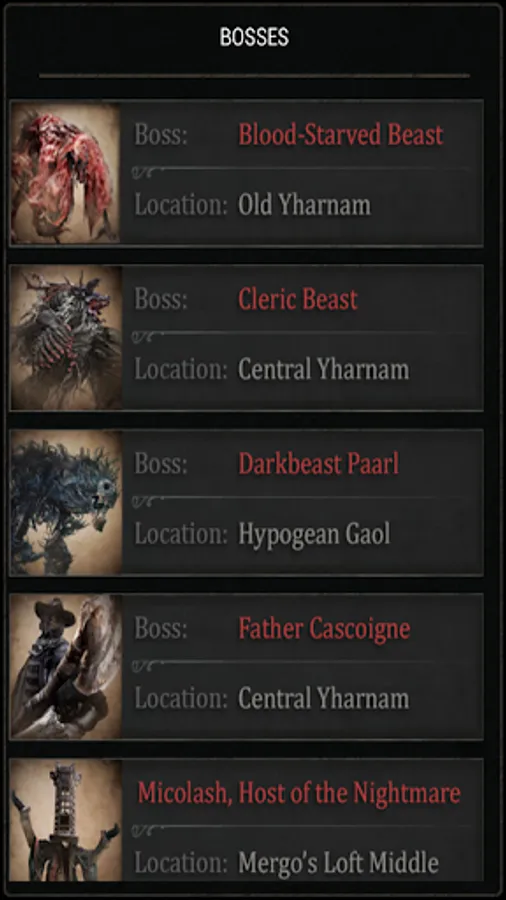Screen dimensions: 506x900
Task: Click the Location label beside Hypogean Gaol
Action: (181, 535)
